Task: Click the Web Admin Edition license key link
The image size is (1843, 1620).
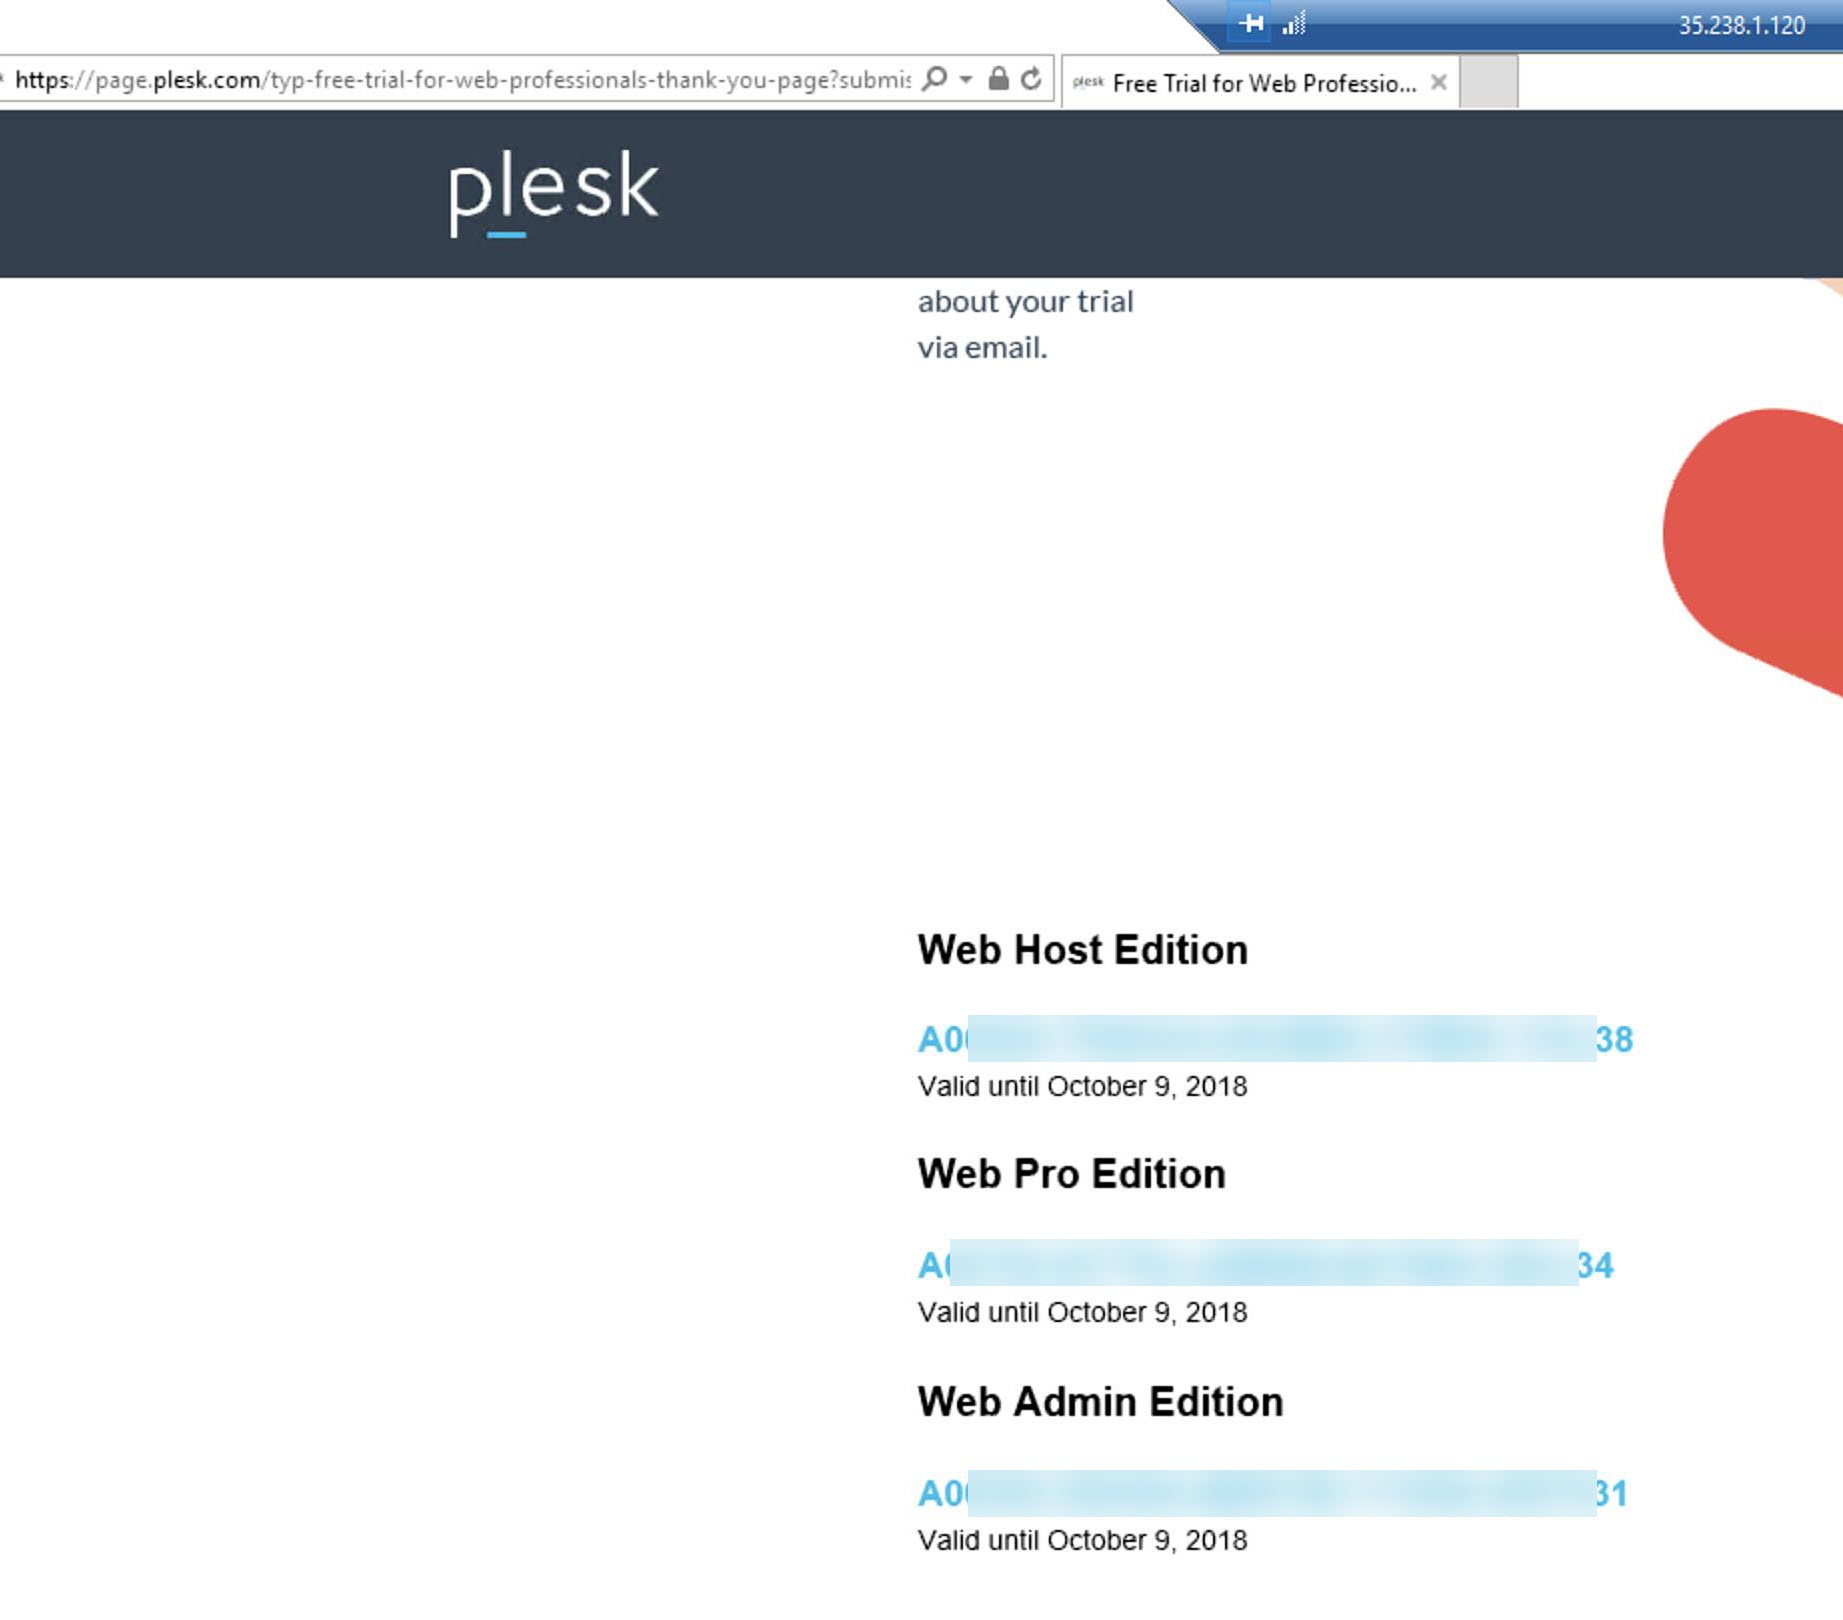Action: click(x=1272, y=1493)
